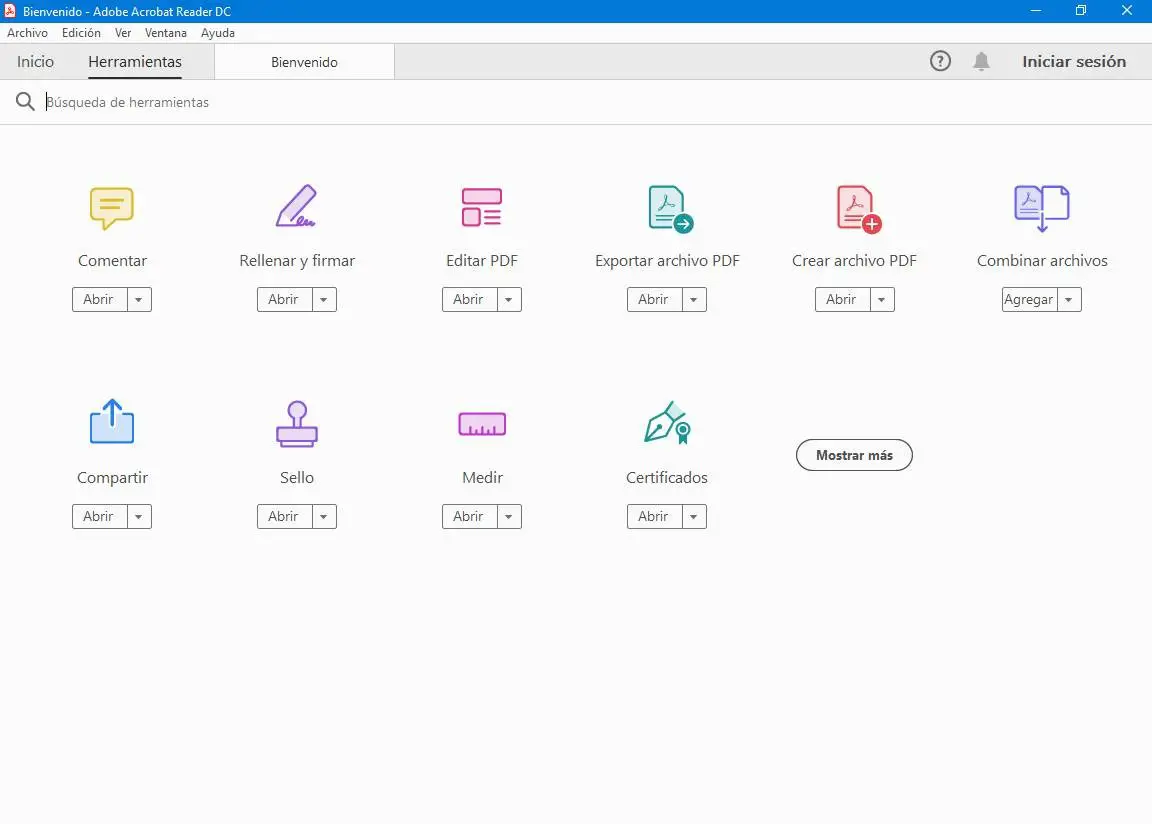This screenshot has height=824, width=1152.
Task: Open the Edición menu
Action: pos(81,33)
